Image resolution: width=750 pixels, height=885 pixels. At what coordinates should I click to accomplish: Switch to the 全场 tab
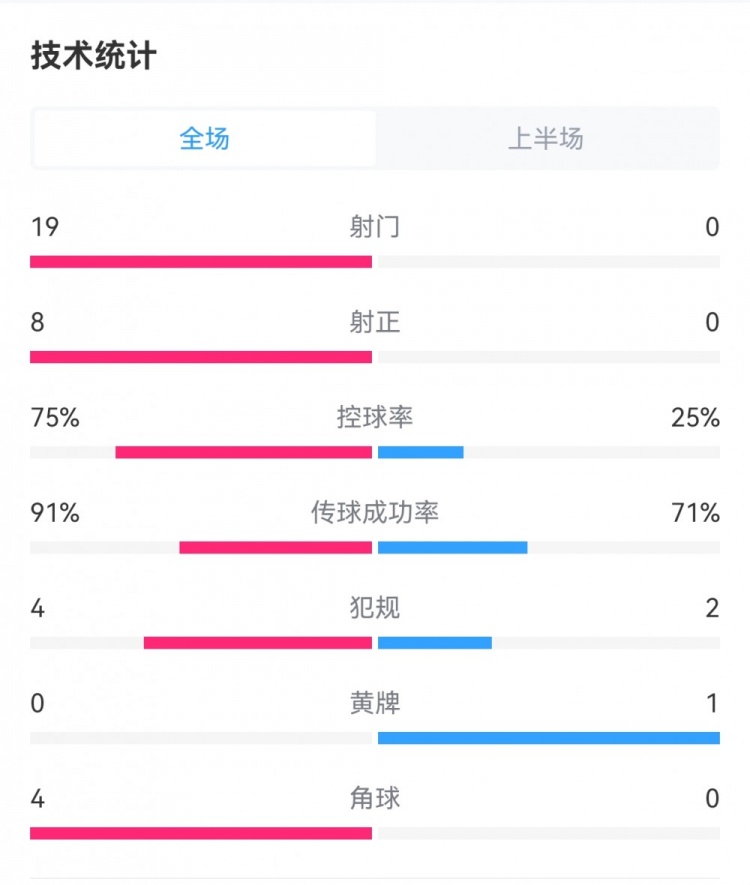point(205,138)
